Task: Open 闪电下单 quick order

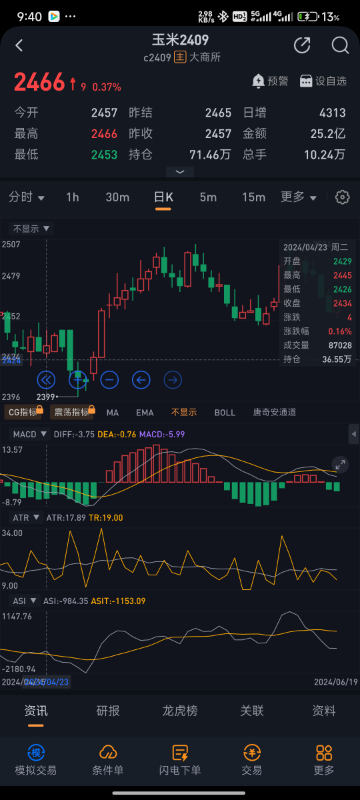Action: coord(180,760)
